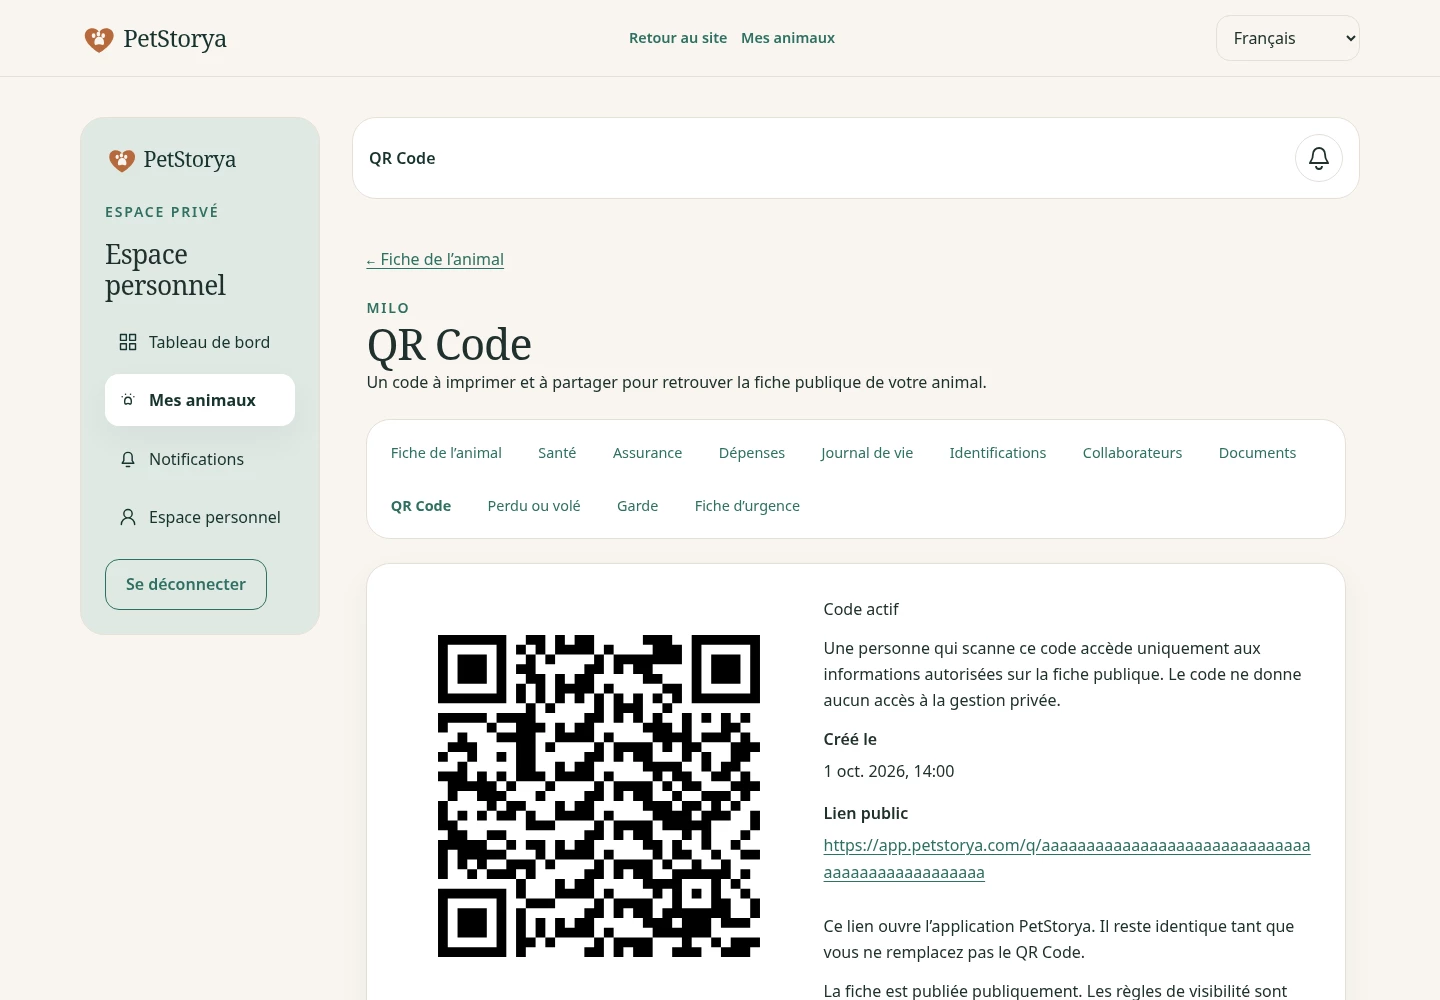
Task: Show the Journal de vie tab
Action: (867, 453)
